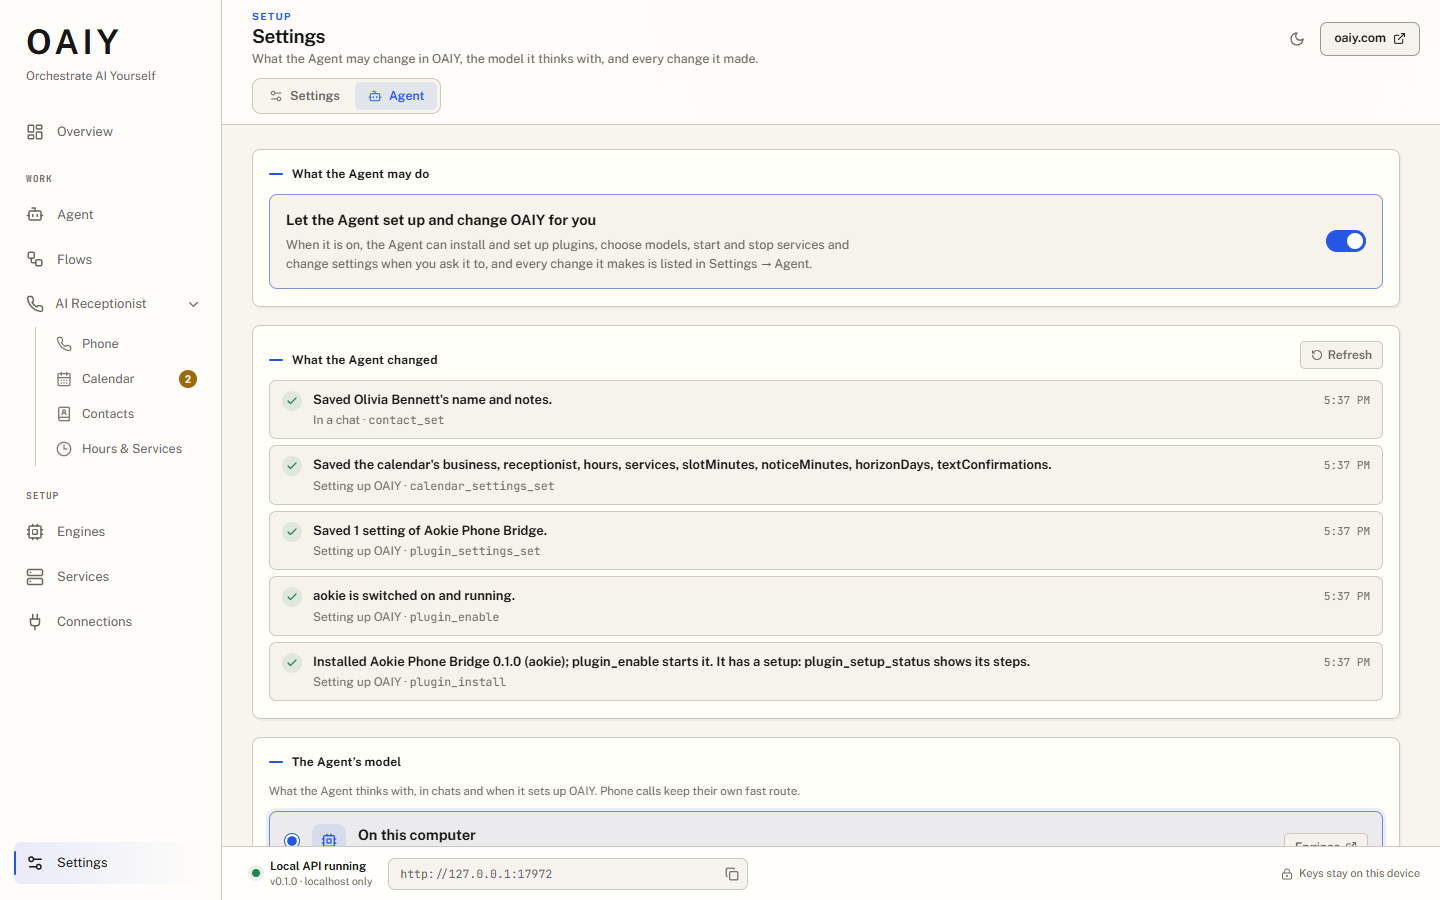Collapse the AI Receptionist chevron
1440x900 pixels.
click(x=194, y=304)
